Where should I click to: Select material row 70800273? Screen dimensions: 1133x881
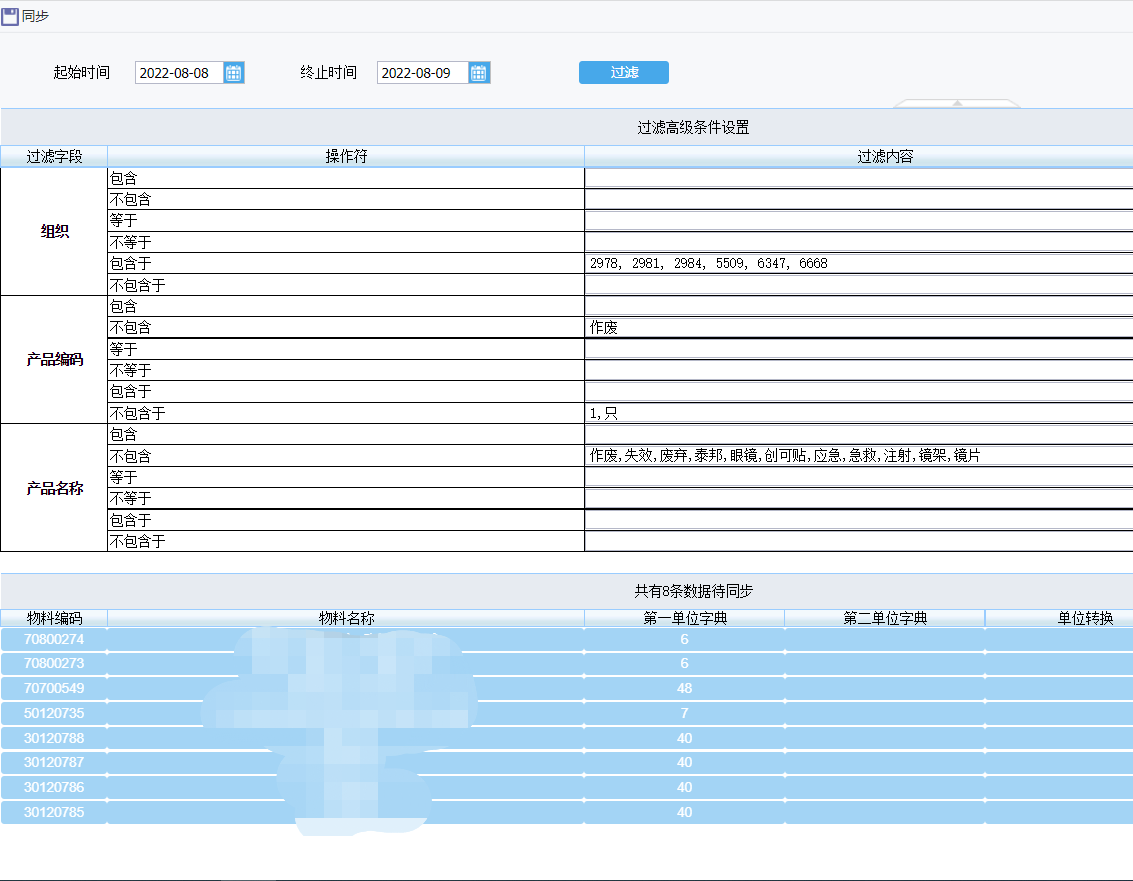click(566, 663)
